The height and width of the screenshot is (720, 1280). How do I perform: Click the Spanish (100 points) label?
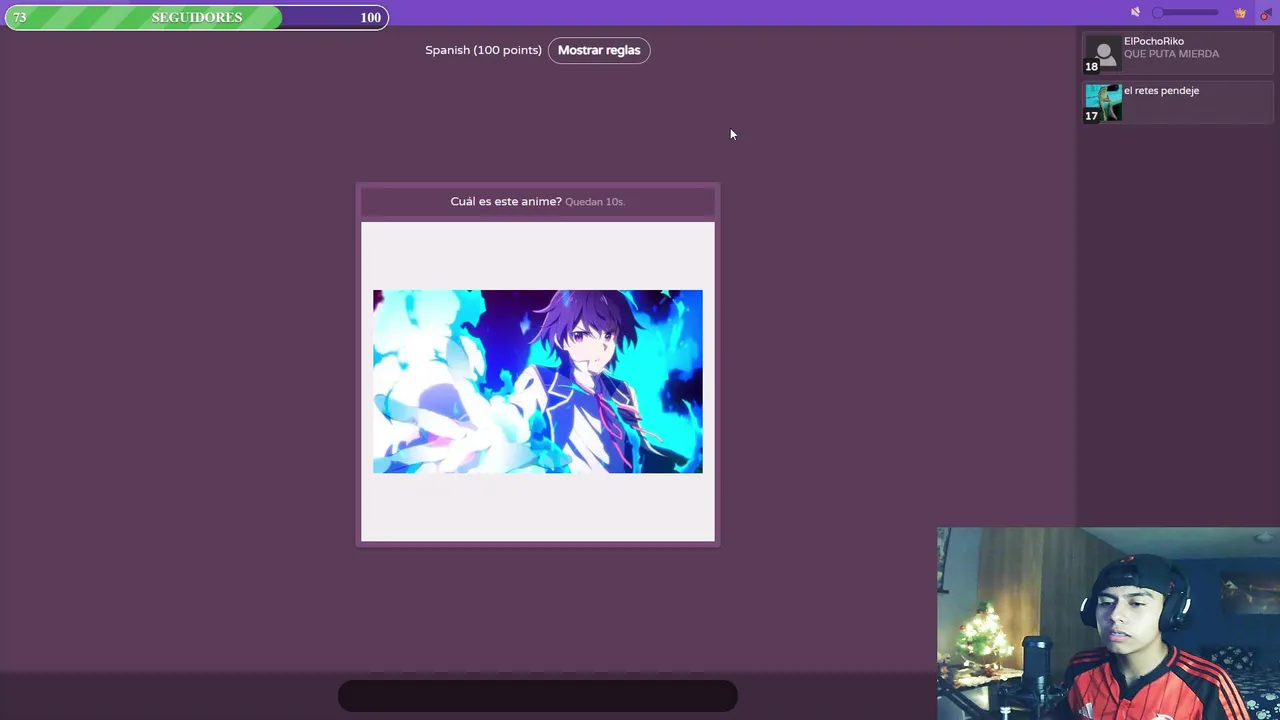[x=483, y=50]
